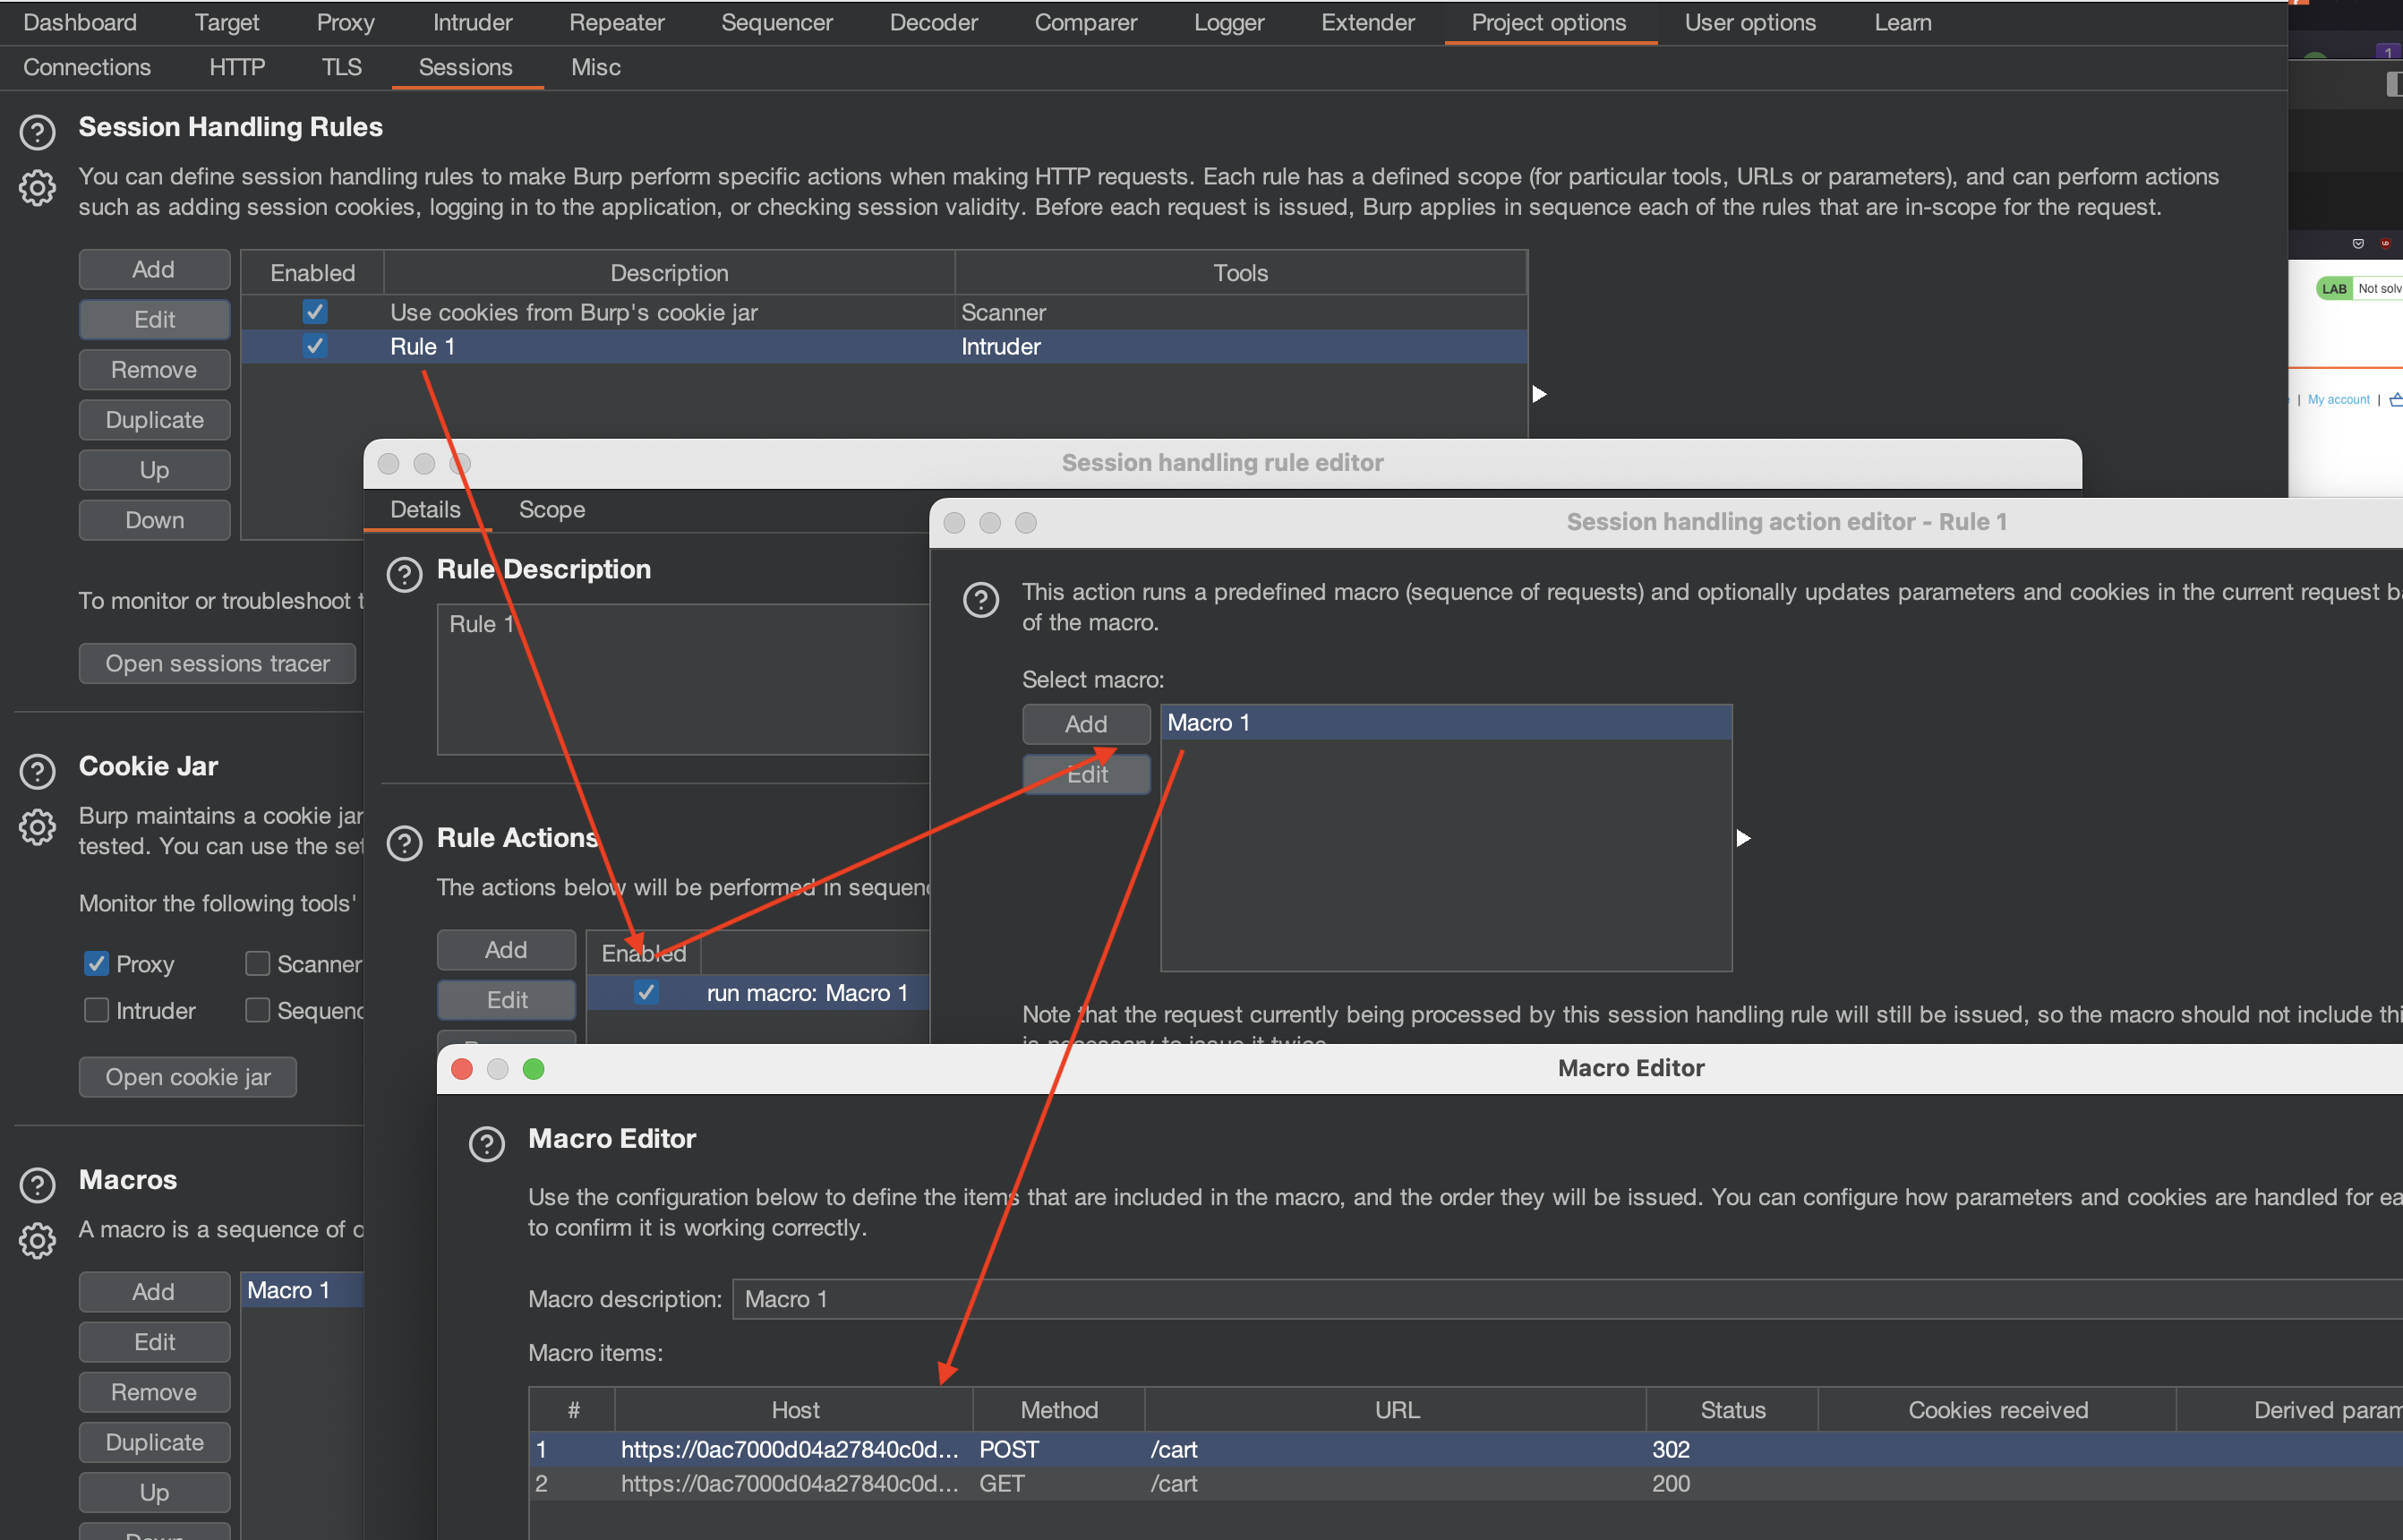Image resolution: width=2403 pixels, height=1540 pixels.
Task: Enable the Intruder cookie jar monitor checkbox
Action: click(x=96, y=1010)
